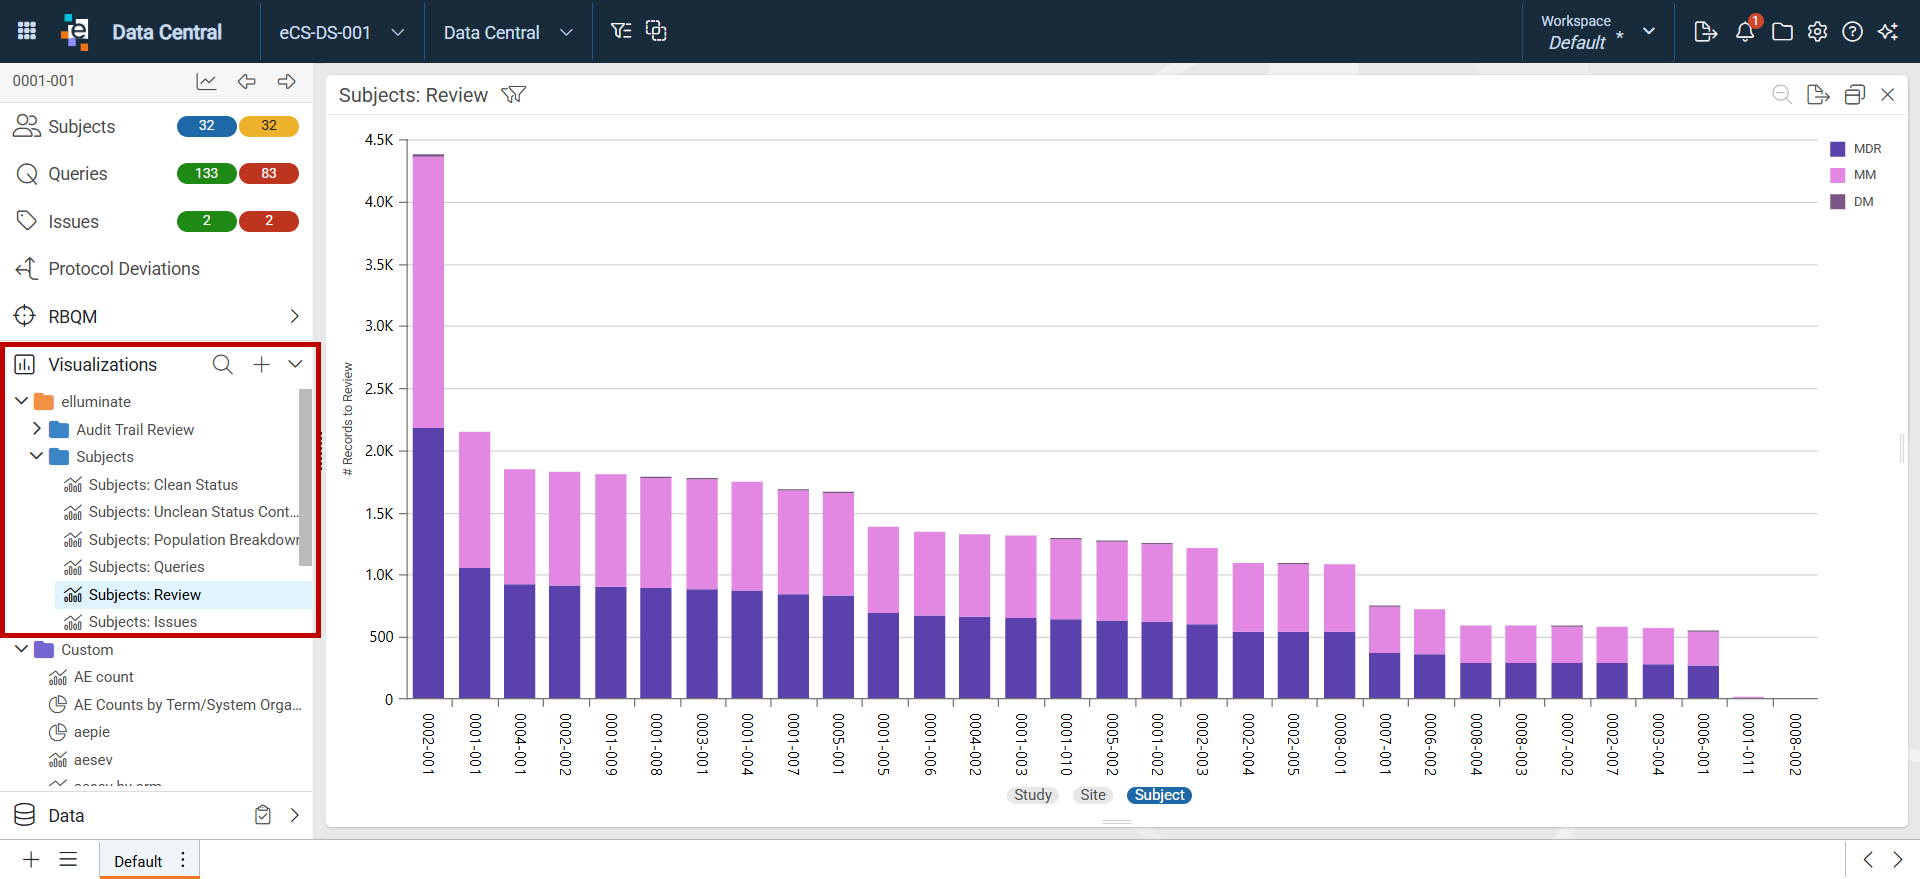Click the zoom out magnifier in chart panel

1781,94
